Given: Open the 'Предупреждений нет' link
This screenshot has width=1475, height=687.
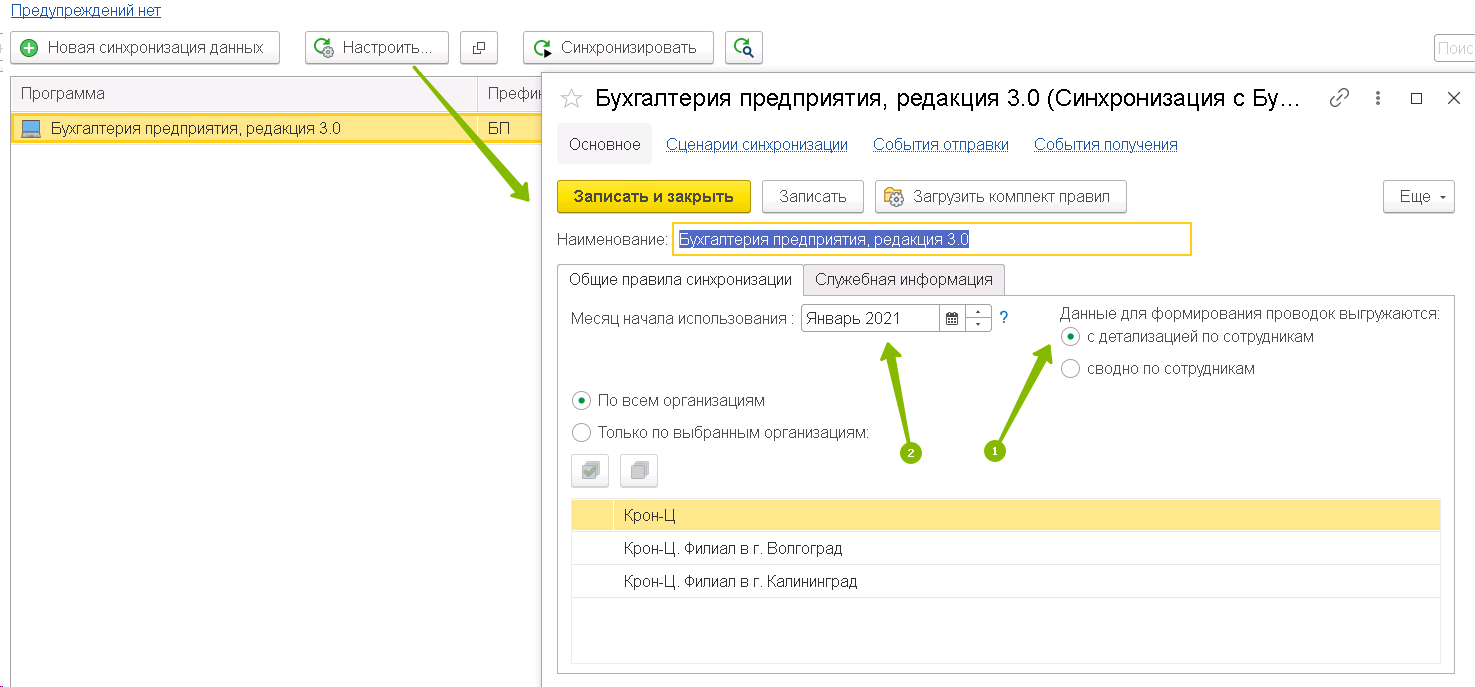Looking at the screenshot, I should tap(85, 11).
